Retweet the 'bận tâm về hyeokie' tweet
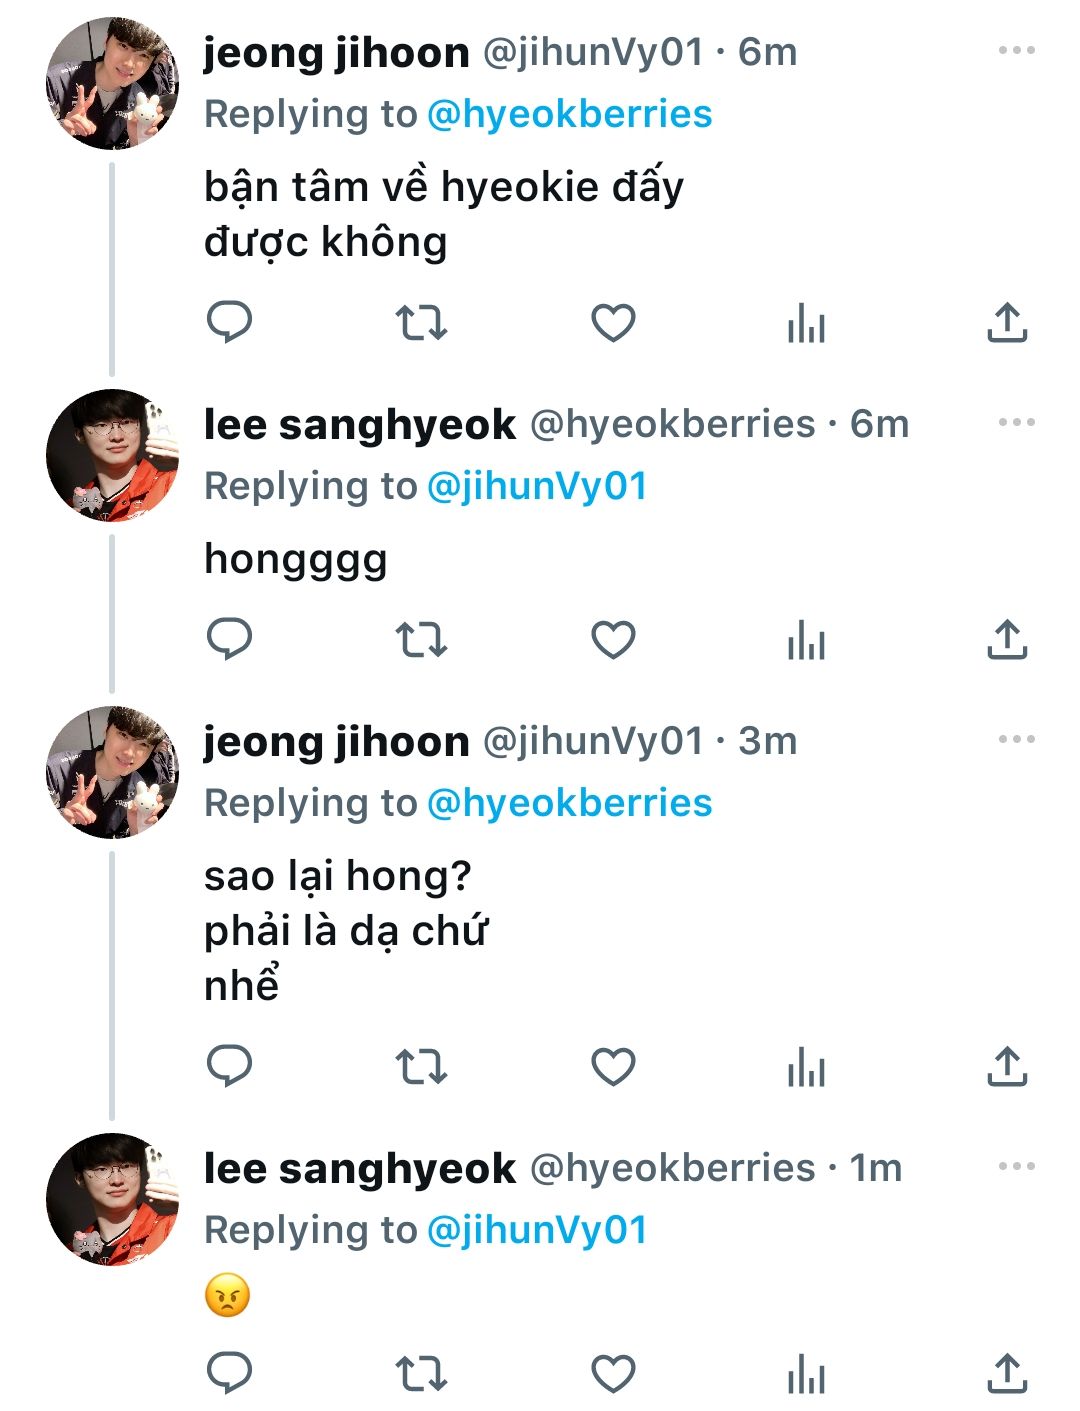The width and height of the screenshot is (1080, 1411). pyautogui.click(x=421, y=323)
